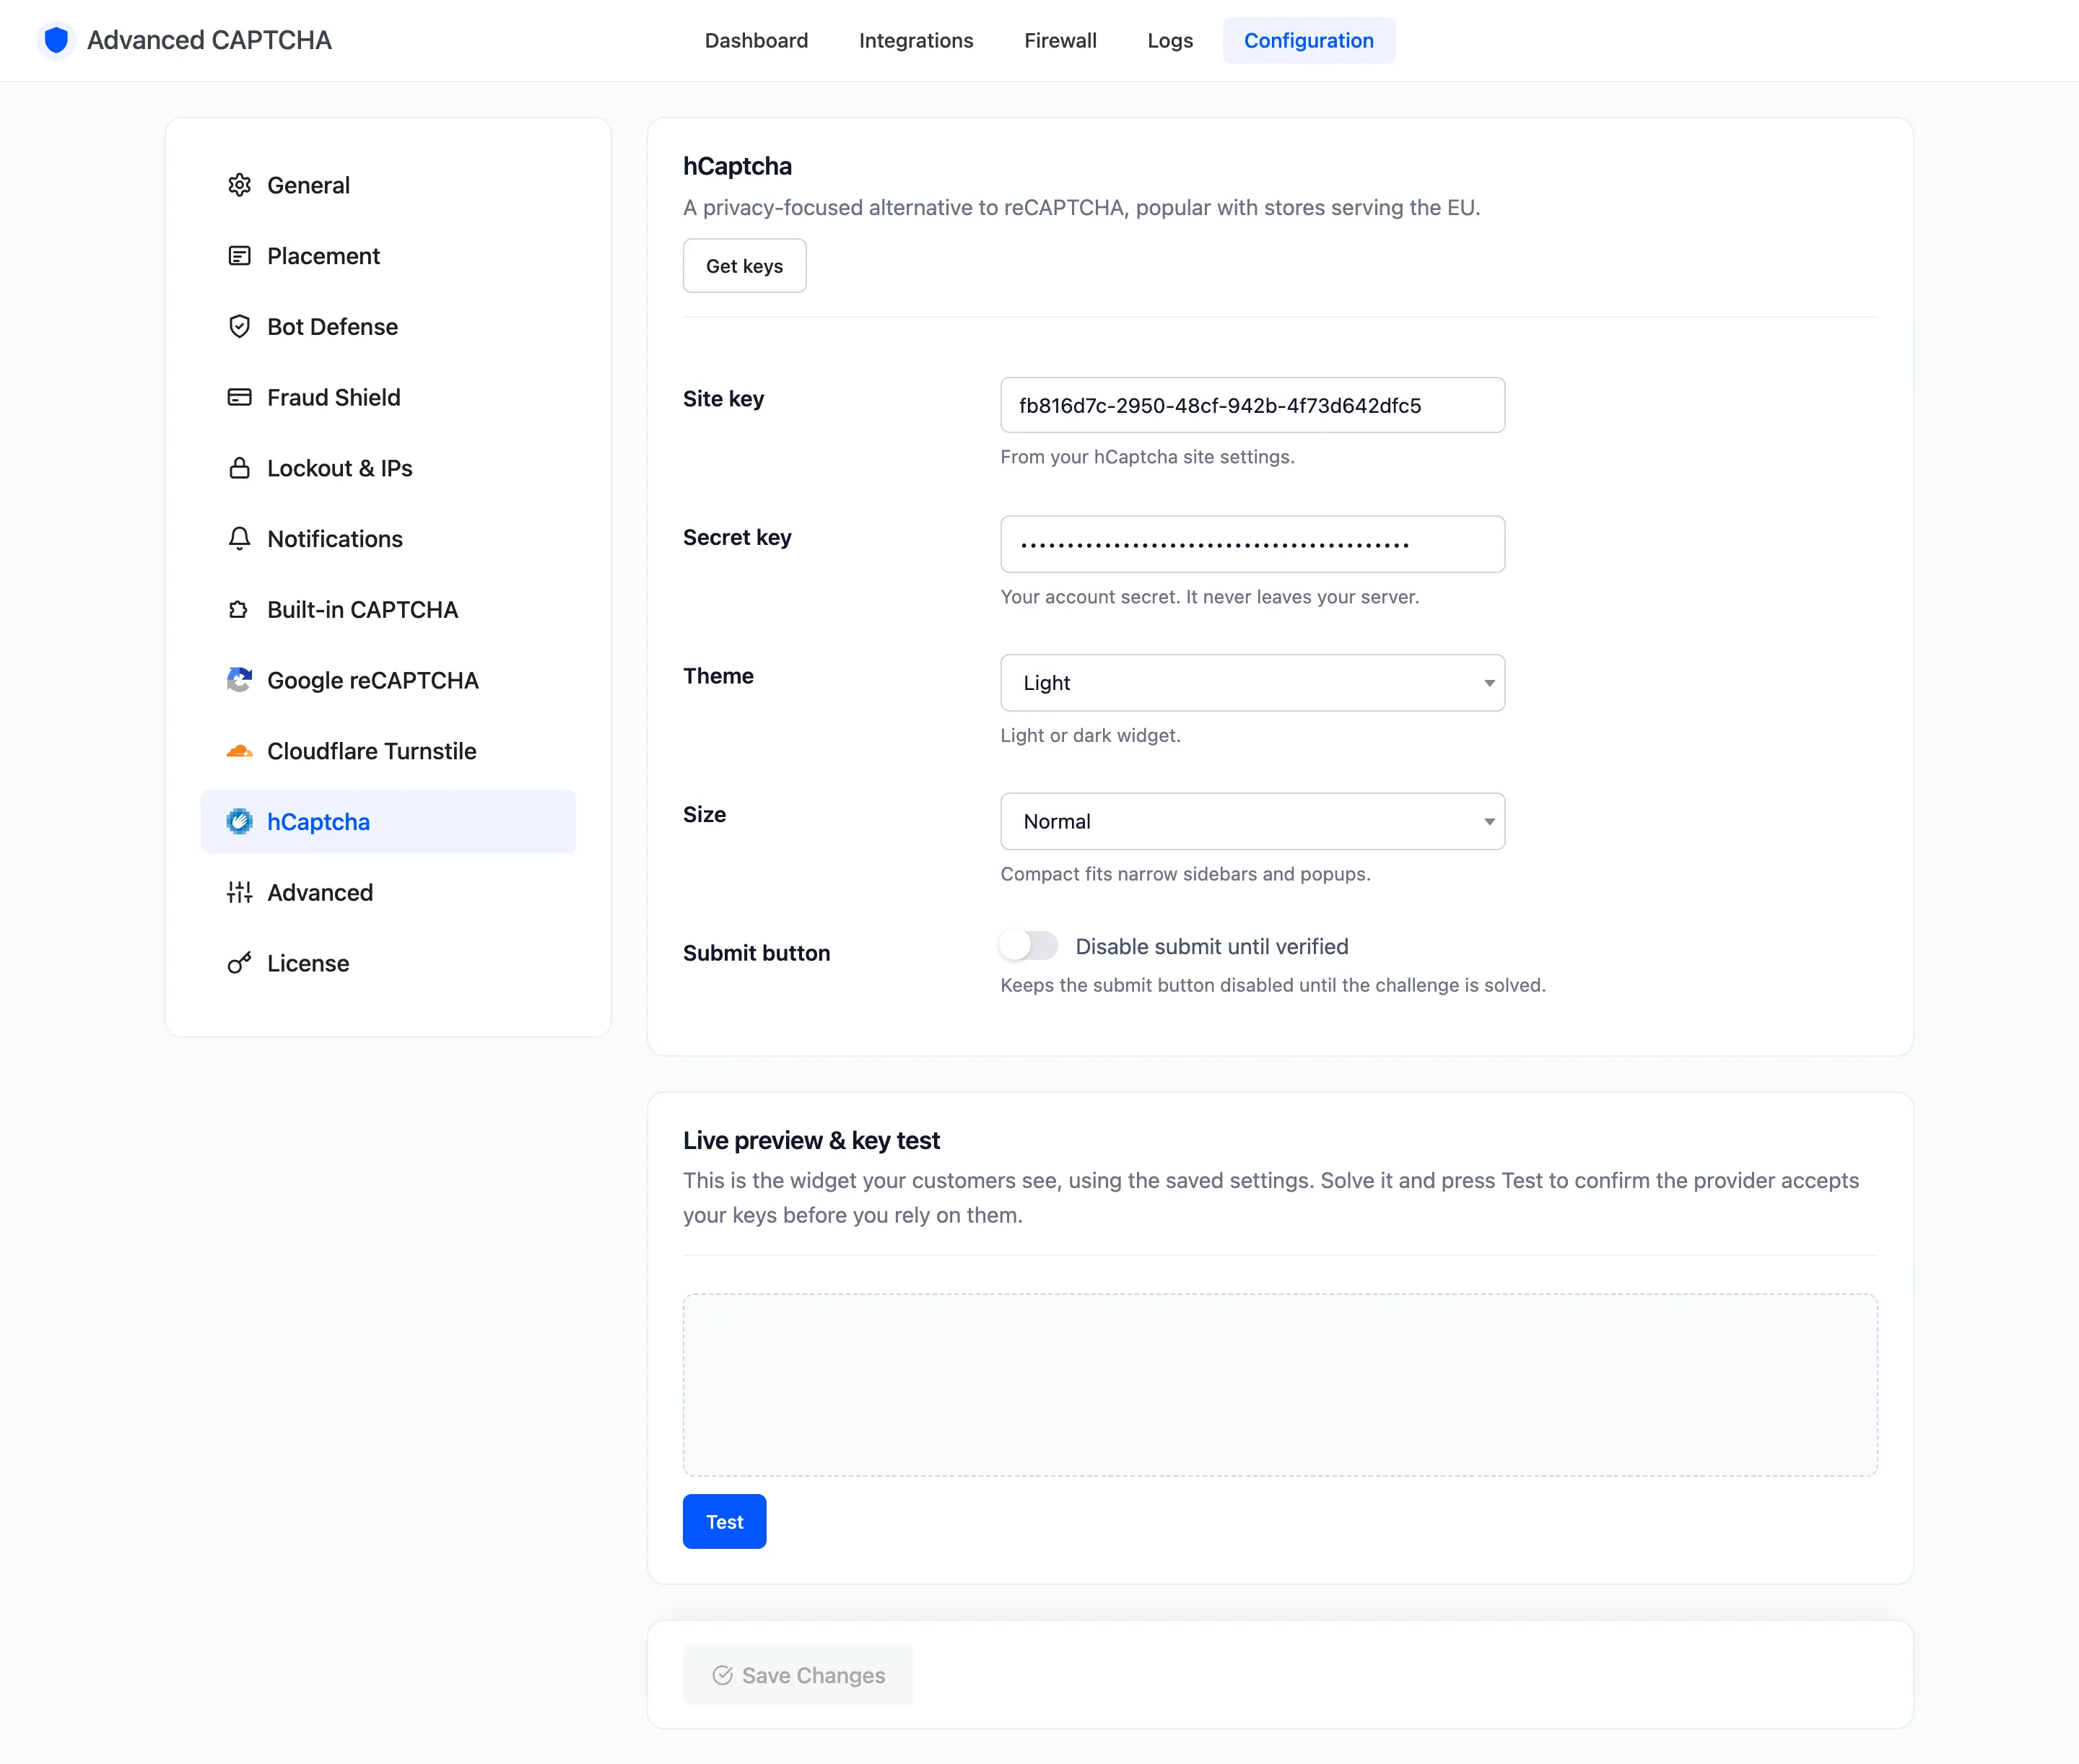The height and width of the screenshot is (1764, 2079).
Task: Click the Advanced sliders icon
Action: point(239,892)
